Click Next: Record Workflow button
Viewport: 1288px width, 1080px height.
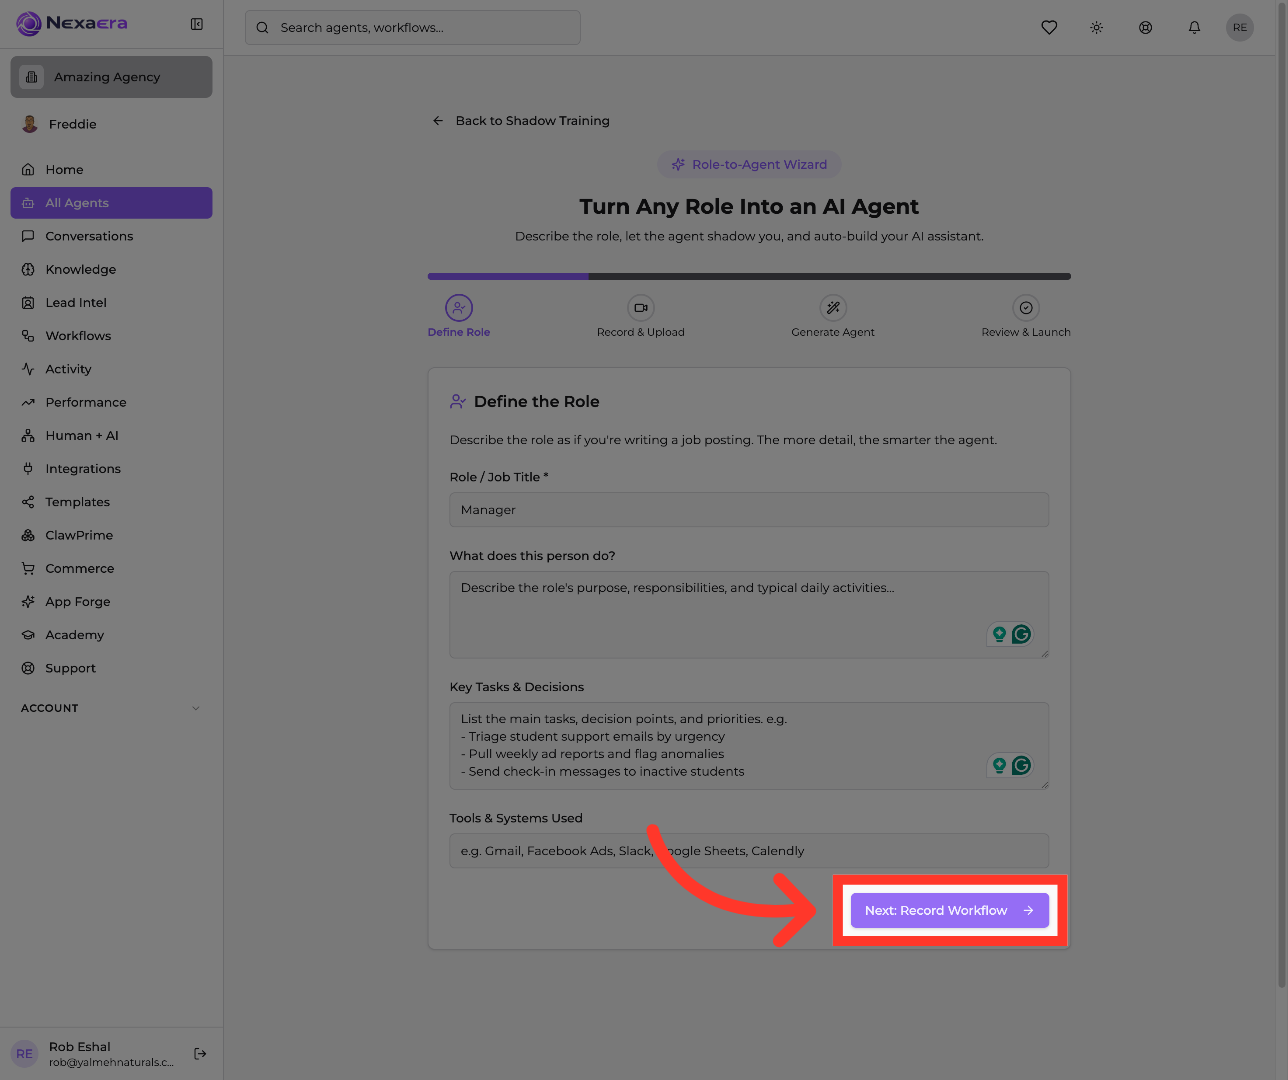point(950,911)
